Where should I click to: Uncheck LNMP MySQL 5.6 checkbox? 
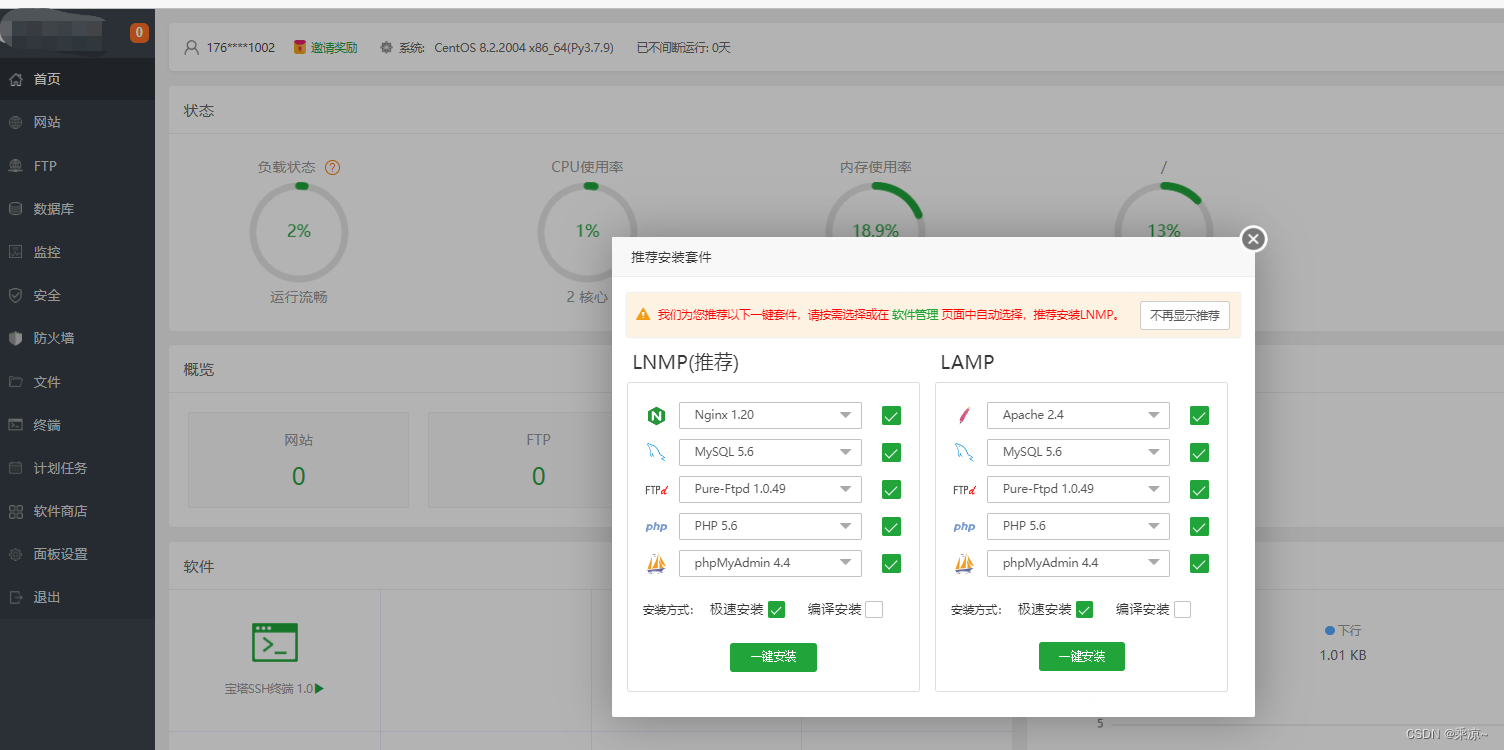pos(891,453)
